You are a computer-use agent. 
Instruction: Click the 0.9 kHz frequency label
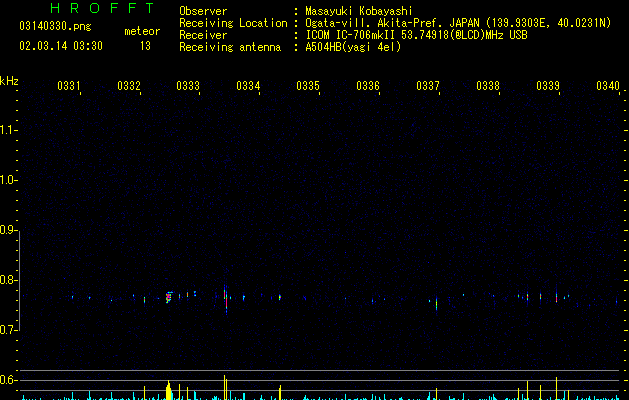[x=8, y=230]
